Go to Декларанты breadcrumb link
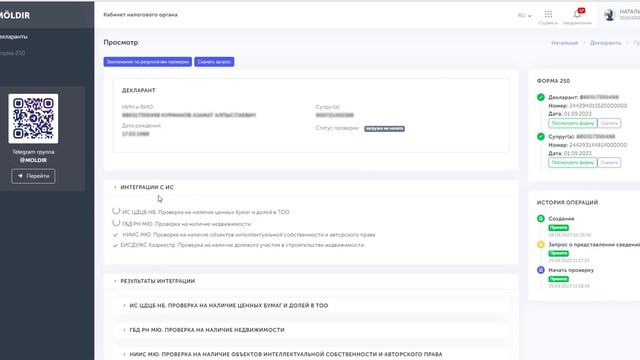Image resolution: width=640 pixels, height=360 pixels. coord(605,43)
